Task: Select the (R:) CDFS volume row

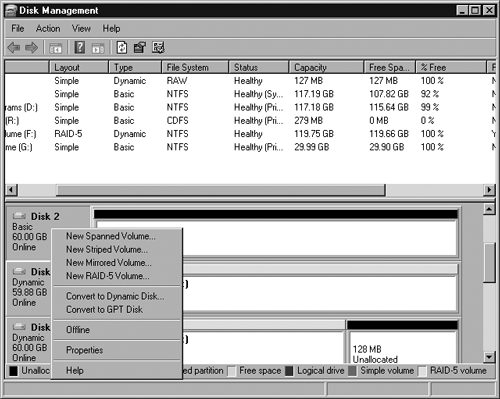Action: coord(250,121)
